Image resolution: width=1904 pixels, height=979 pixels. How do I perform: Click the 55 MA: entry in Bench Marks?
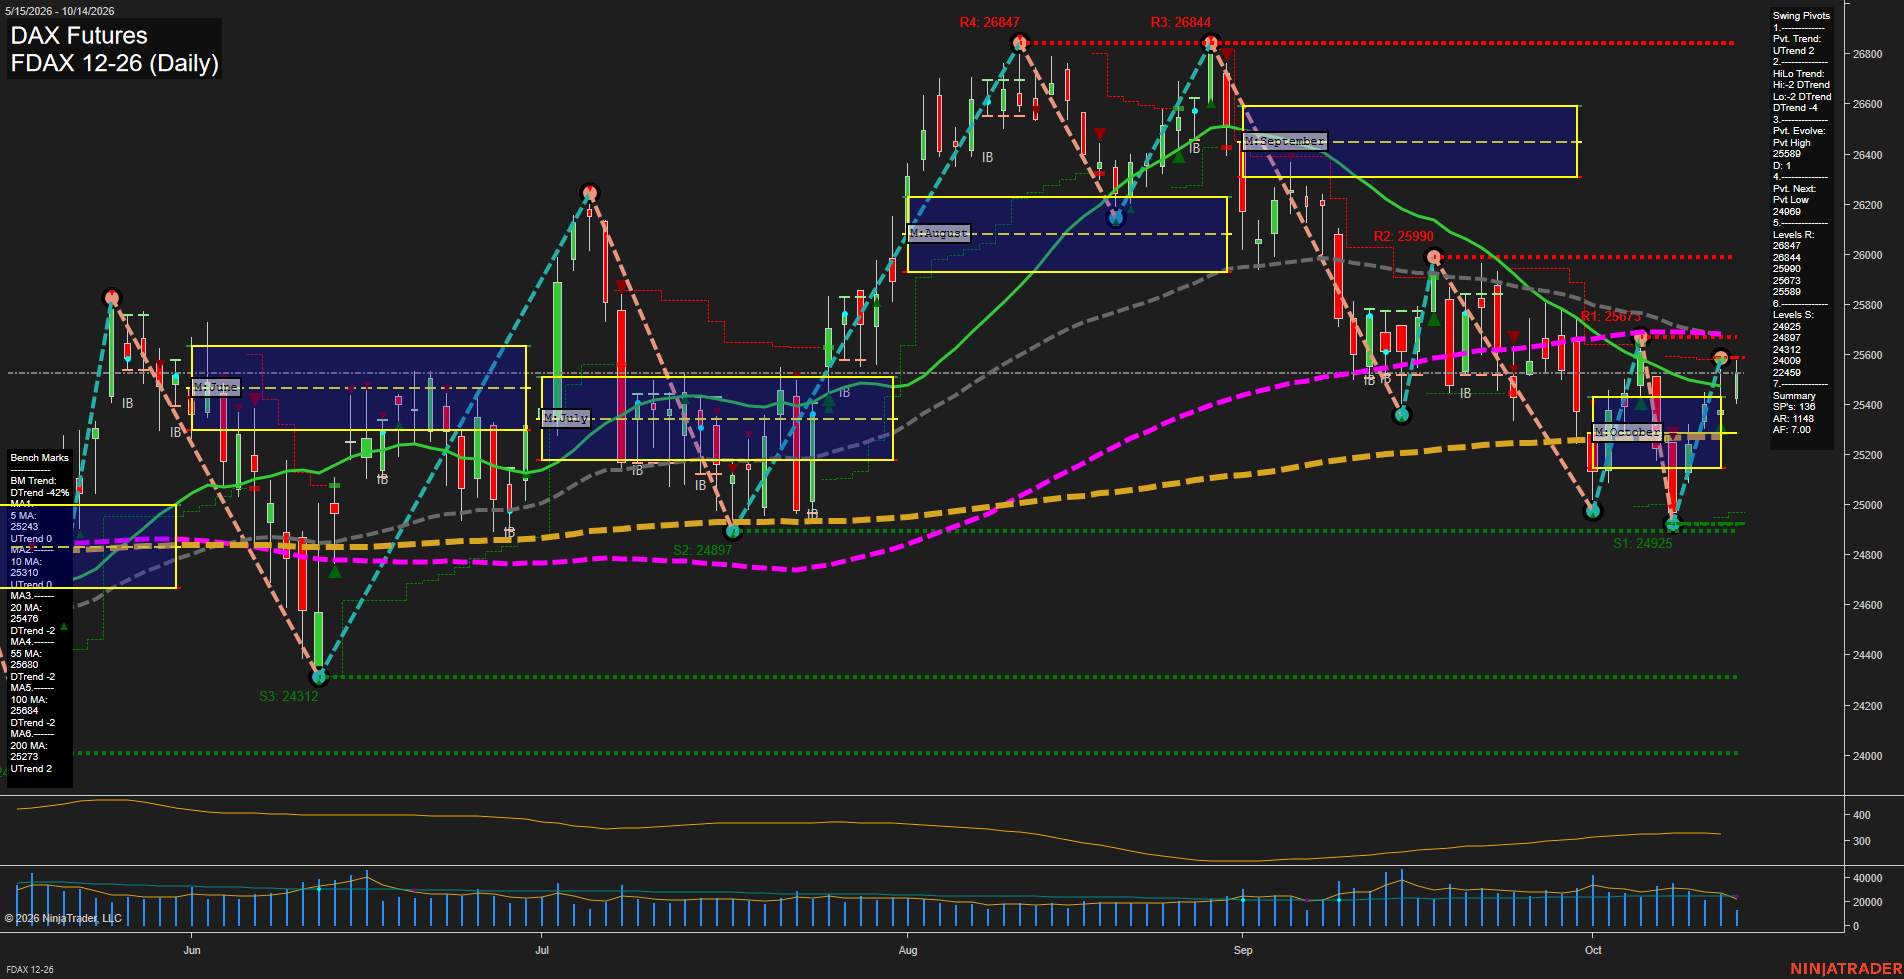click(x=25, y=654)
